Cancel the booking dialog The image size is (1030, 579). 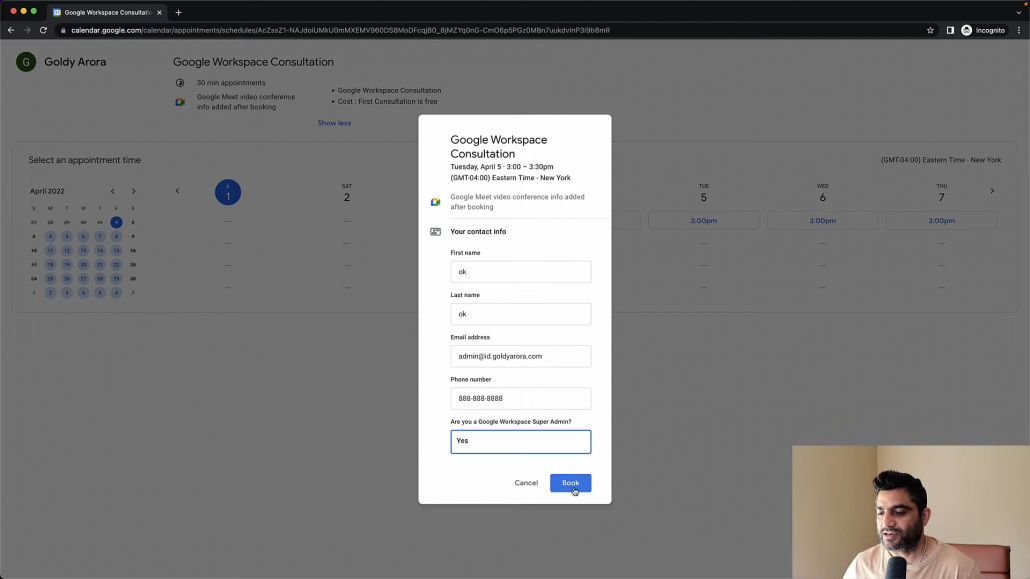click(x=526, y=482)
